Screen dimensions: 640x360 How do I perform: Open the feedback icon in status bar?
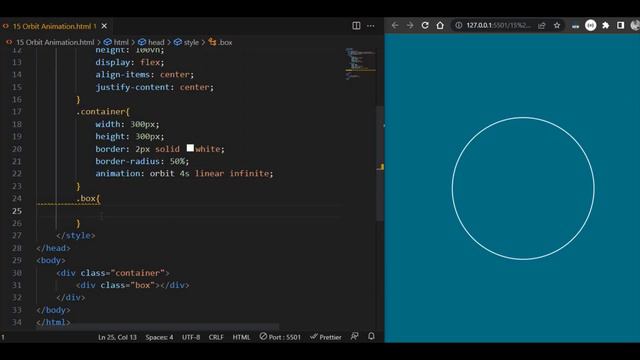click(354, 336)
